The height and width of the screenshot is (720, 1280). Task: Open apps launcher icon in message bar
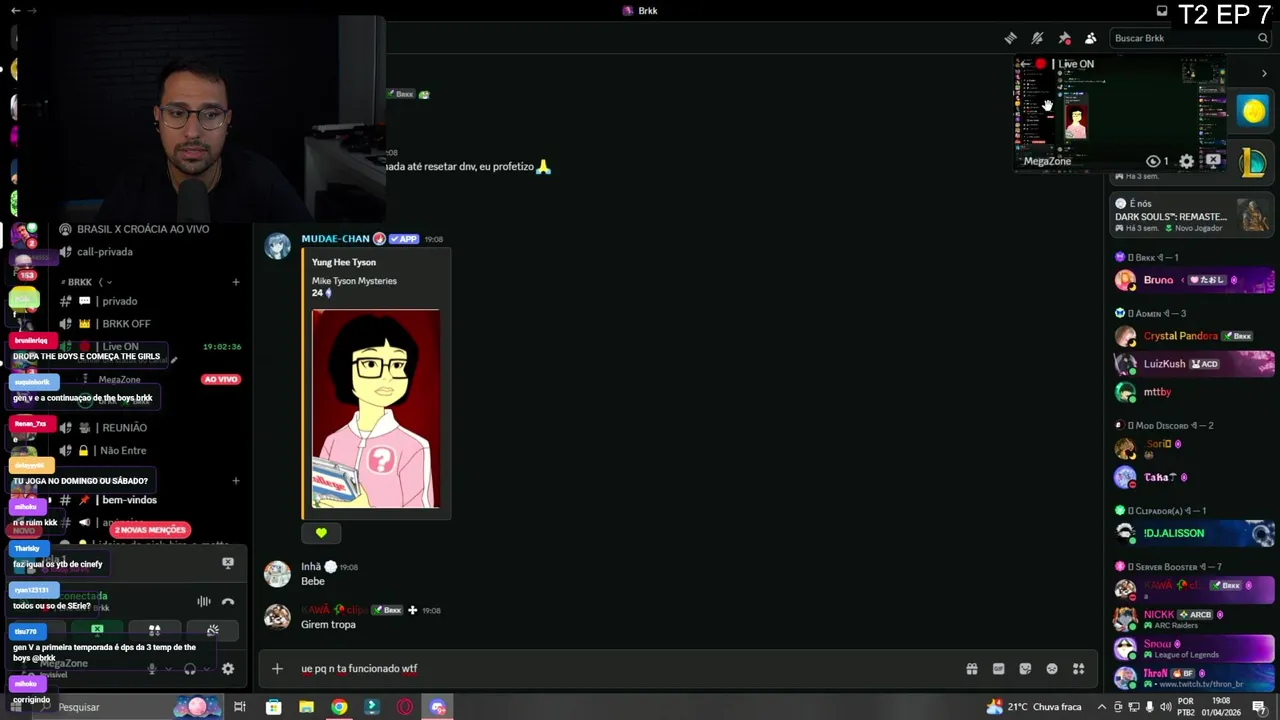pos(1079,669)
